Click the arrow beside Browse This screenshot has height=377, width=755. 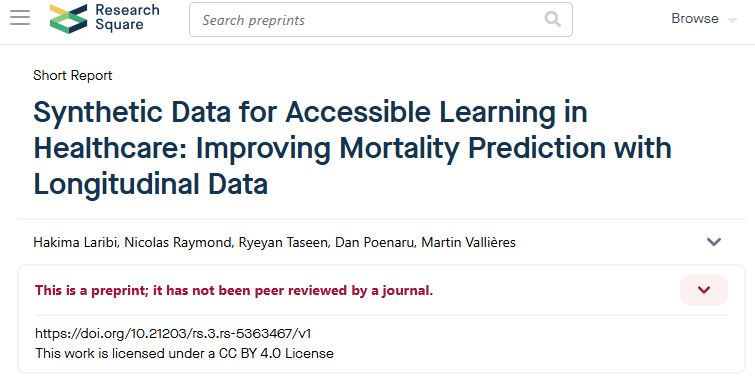pos(732,21)
